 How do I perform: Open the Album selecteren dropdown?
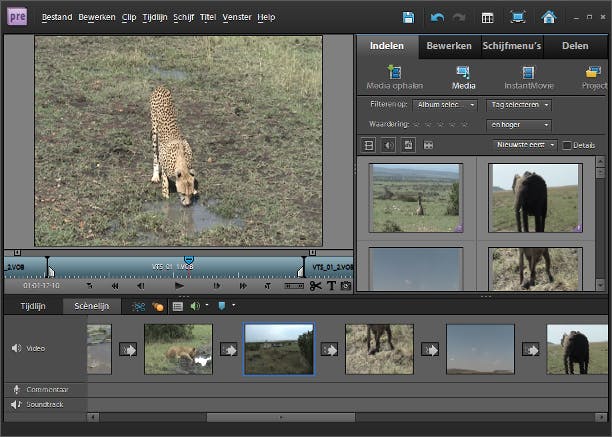[444, 105]
